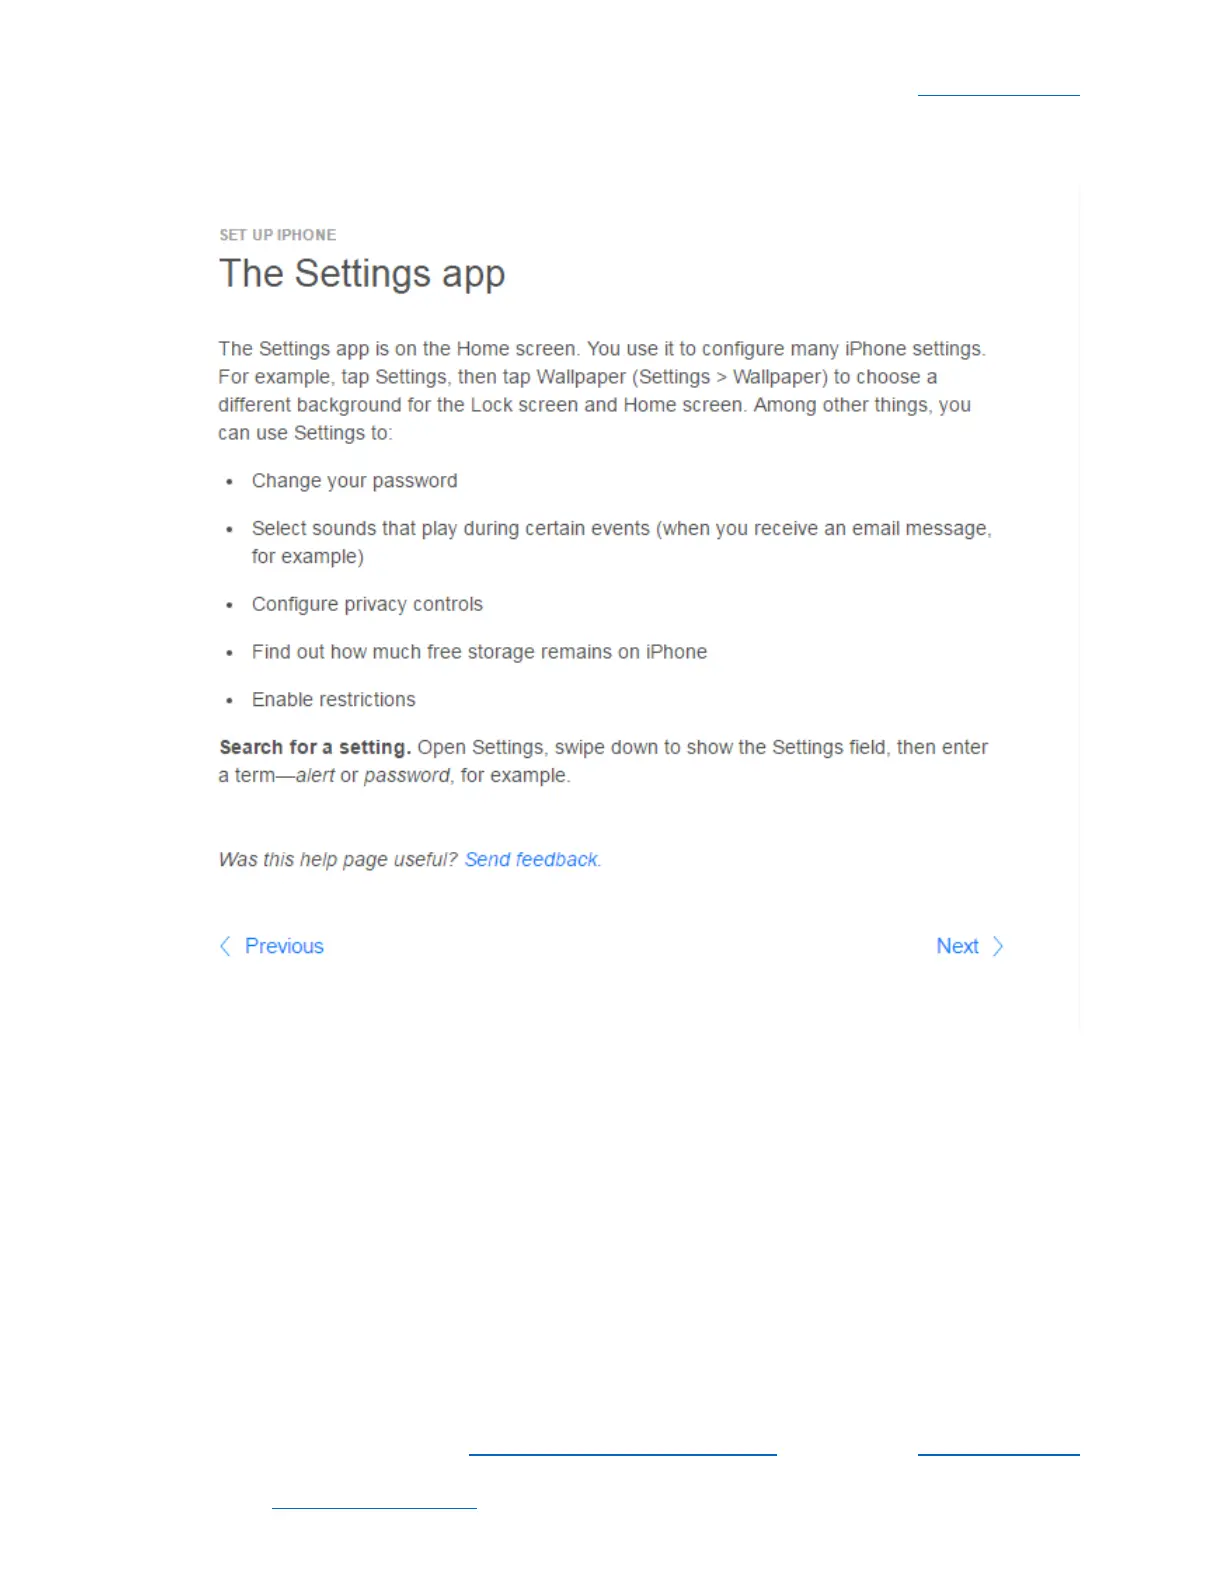Click the Was this help page useful text
The width and height of the screenshot is (1224, 1584).
(x=338, y=860)
